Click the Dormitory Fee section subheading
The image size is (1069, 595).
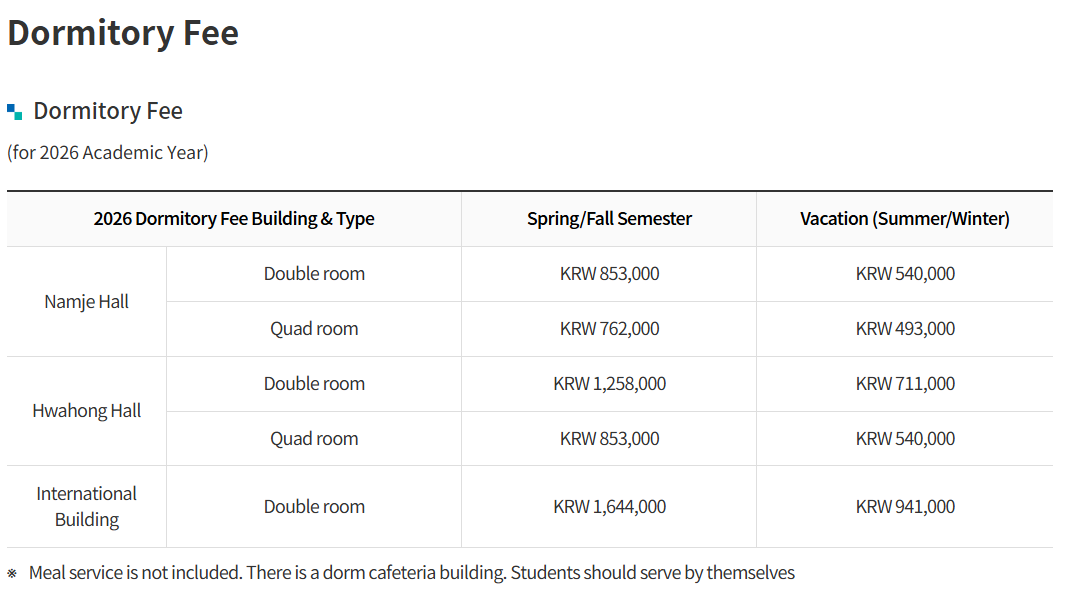(108, 111)
